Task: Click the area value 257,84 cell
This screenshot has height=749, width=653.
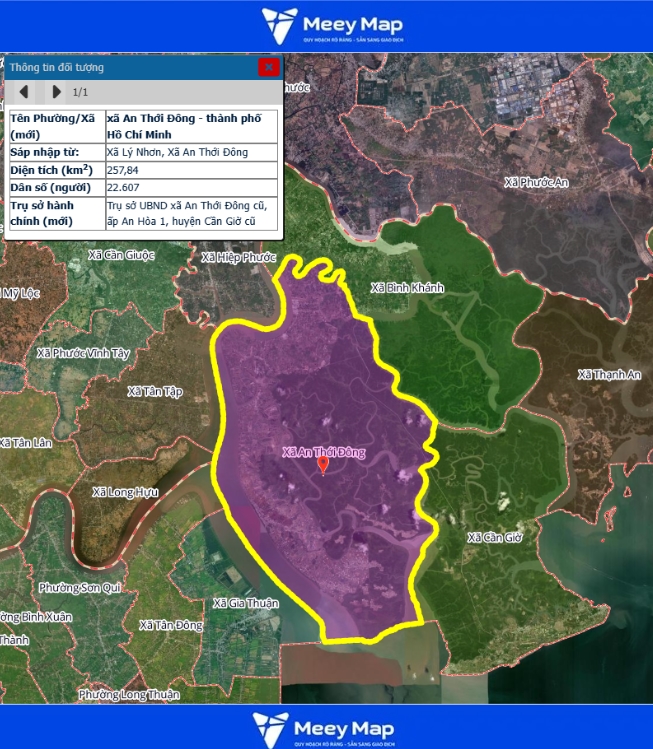Action: (x=190, y=170)
